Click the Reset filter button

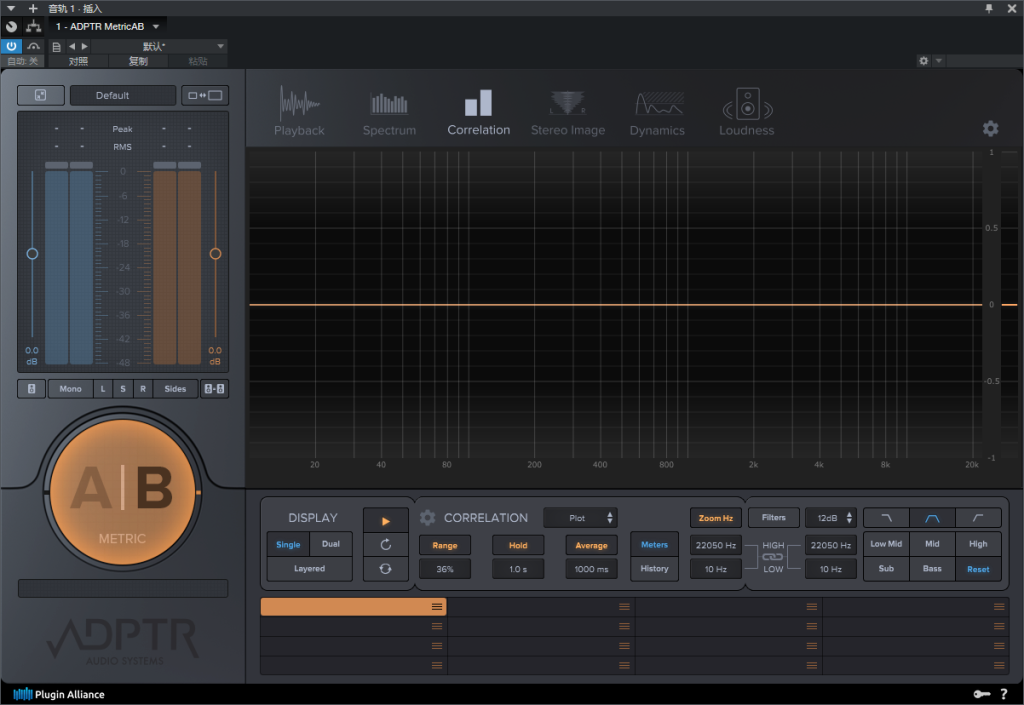coord(978,569)
